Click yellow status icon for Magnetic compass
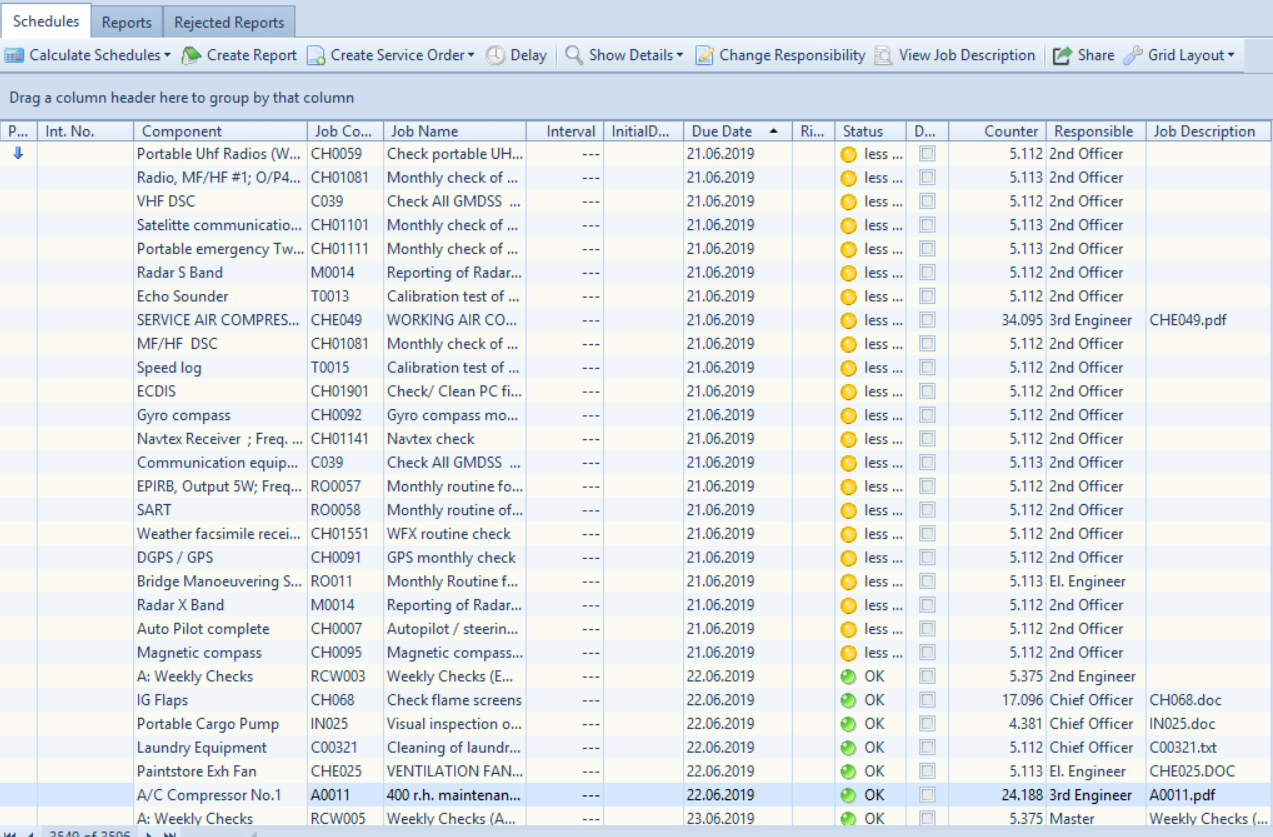This screenshot has height=837, width=1273. coord(848,652)
